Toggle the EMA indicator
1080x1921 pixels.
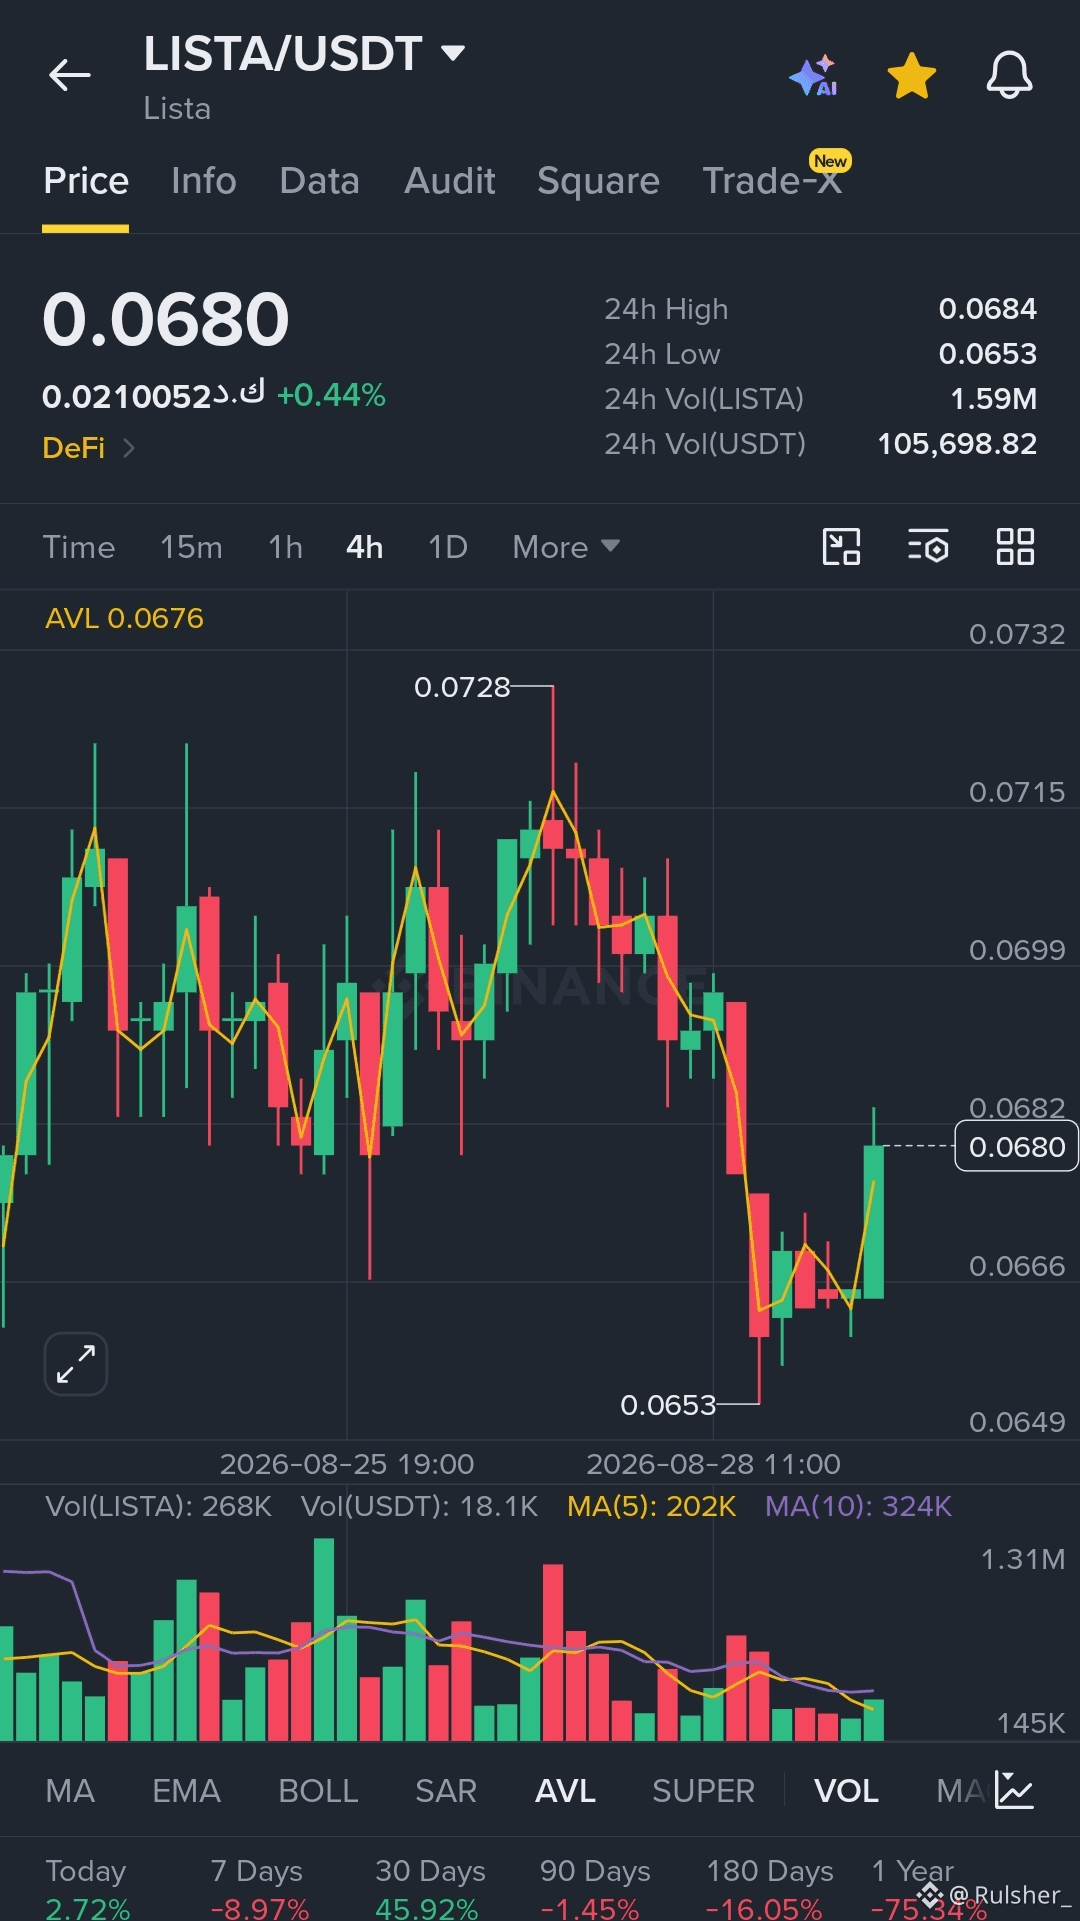pyautogui.click(x=186, y=1791)
